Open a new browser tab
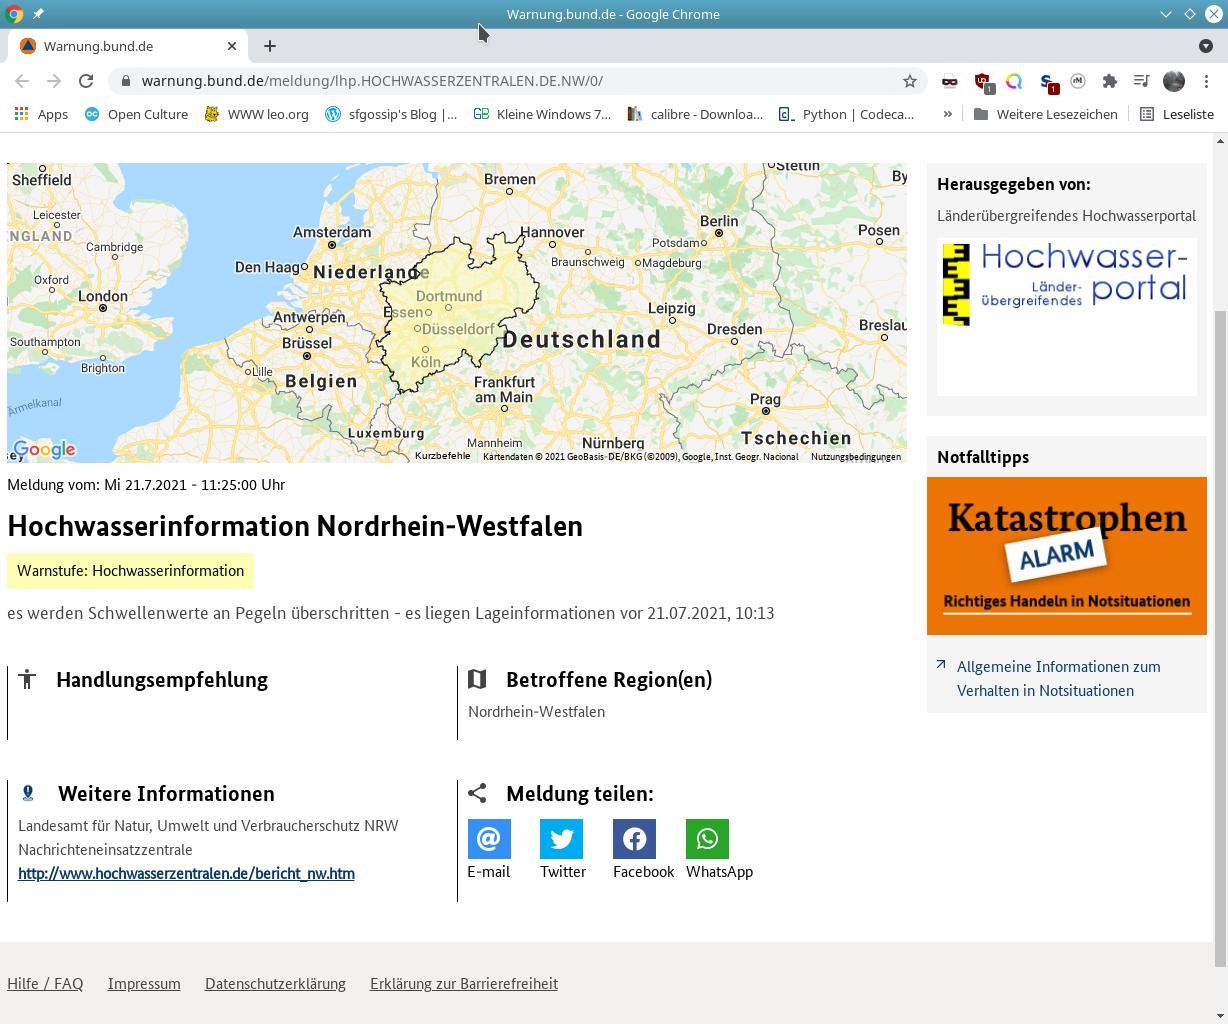The image size is (1228, 1024). tap(270, 46)
